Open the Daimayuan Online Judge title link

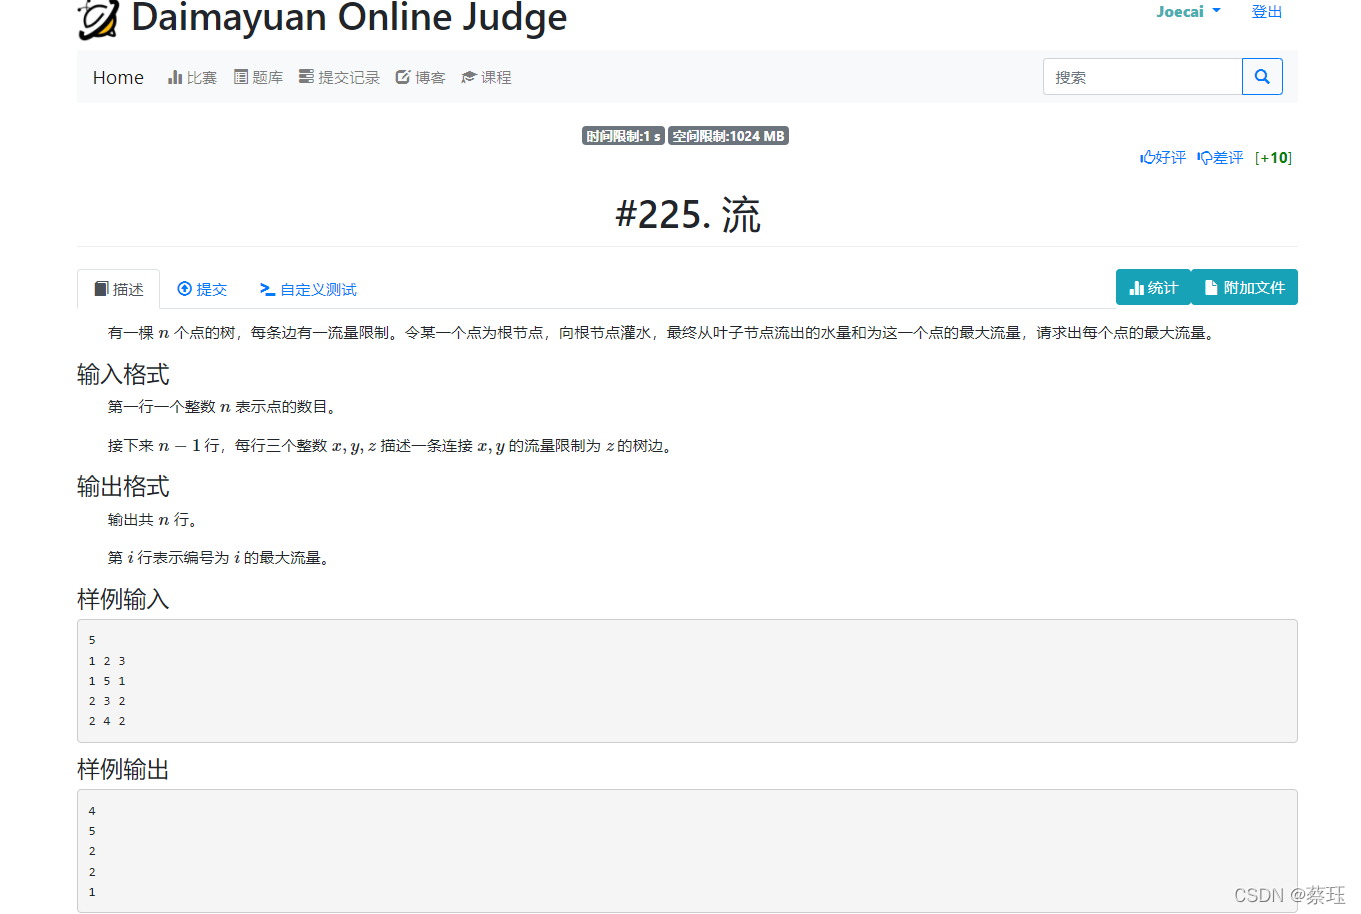349,17
